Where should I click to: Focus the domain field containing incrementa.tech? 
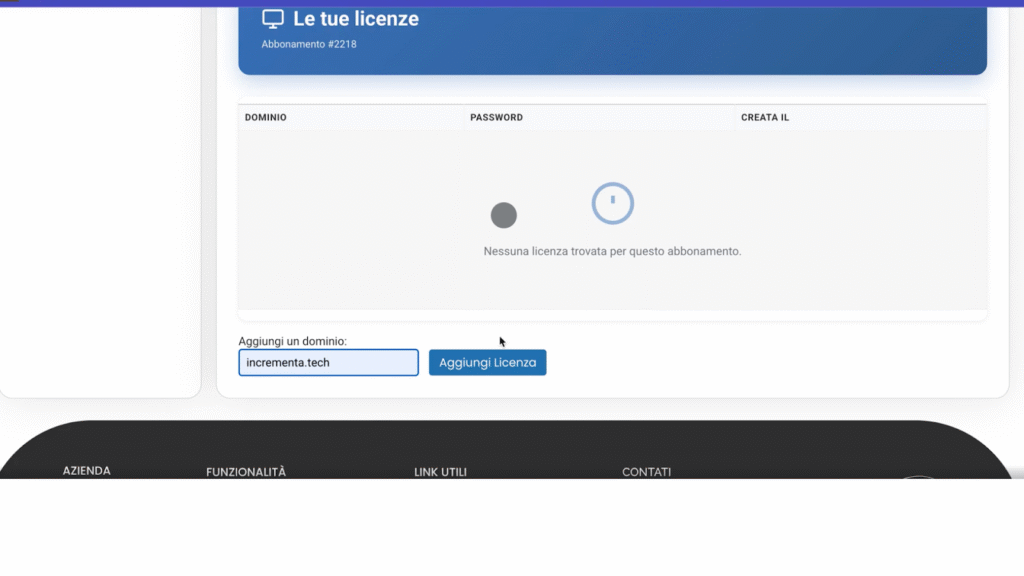point(328,362)
